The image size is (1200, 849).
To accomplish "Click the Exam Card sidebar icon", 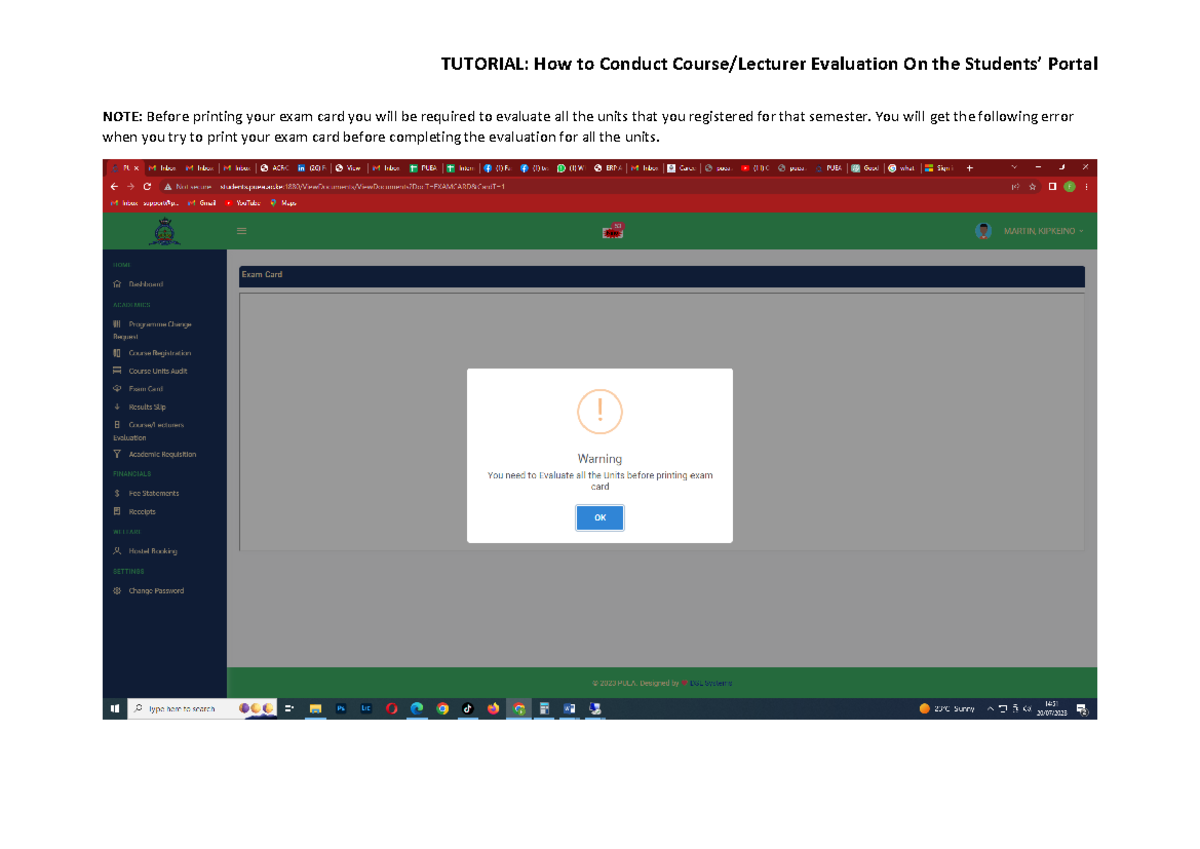I will 117,389.
